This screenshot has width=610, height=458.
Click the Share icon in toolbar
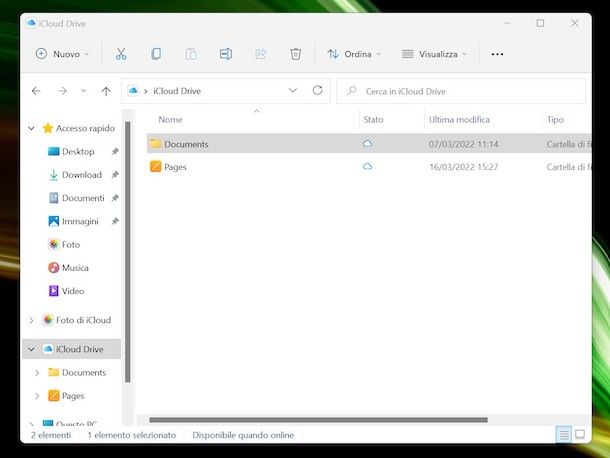point(261,54)
